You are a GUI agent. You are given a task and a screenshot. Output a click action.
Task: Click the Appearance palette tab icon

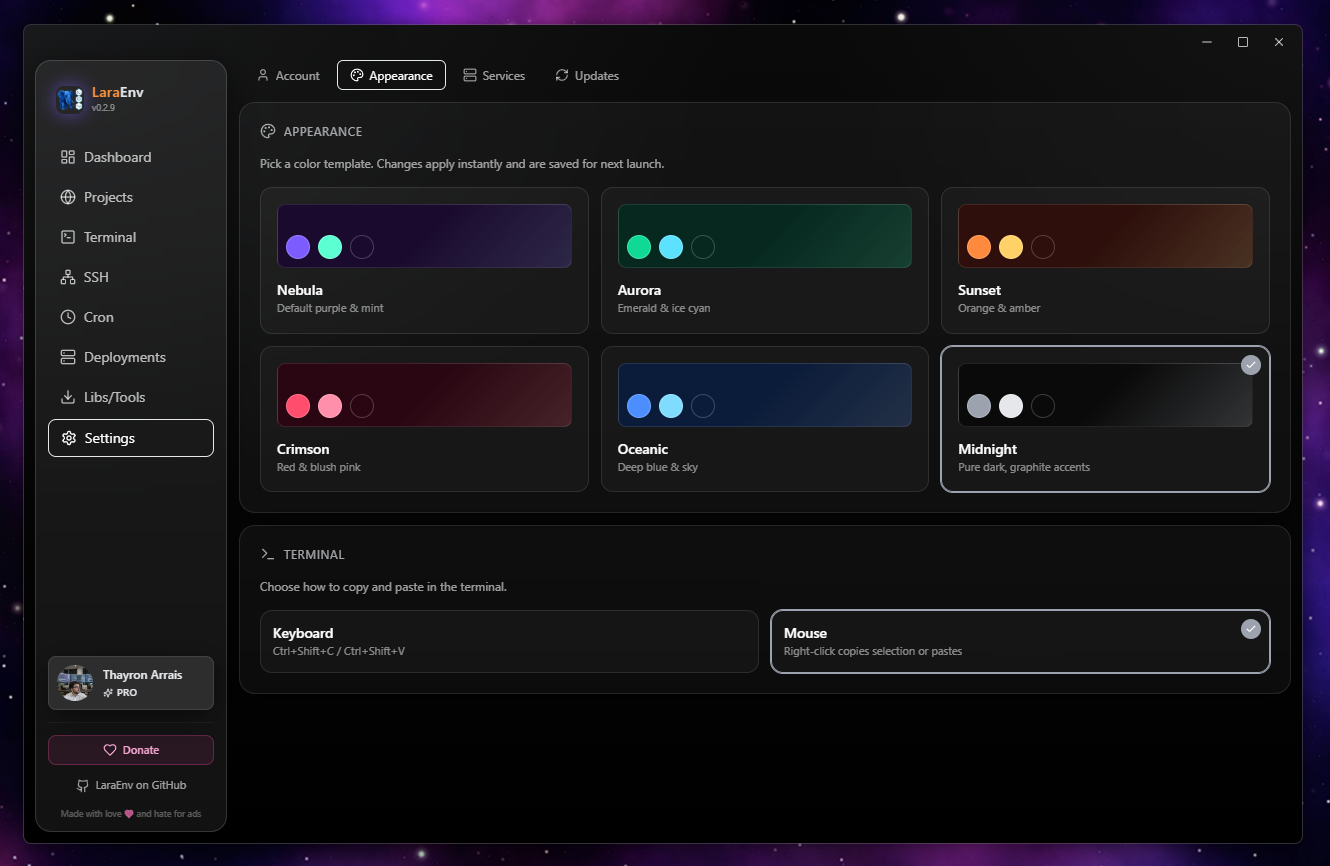pos(357,75)
